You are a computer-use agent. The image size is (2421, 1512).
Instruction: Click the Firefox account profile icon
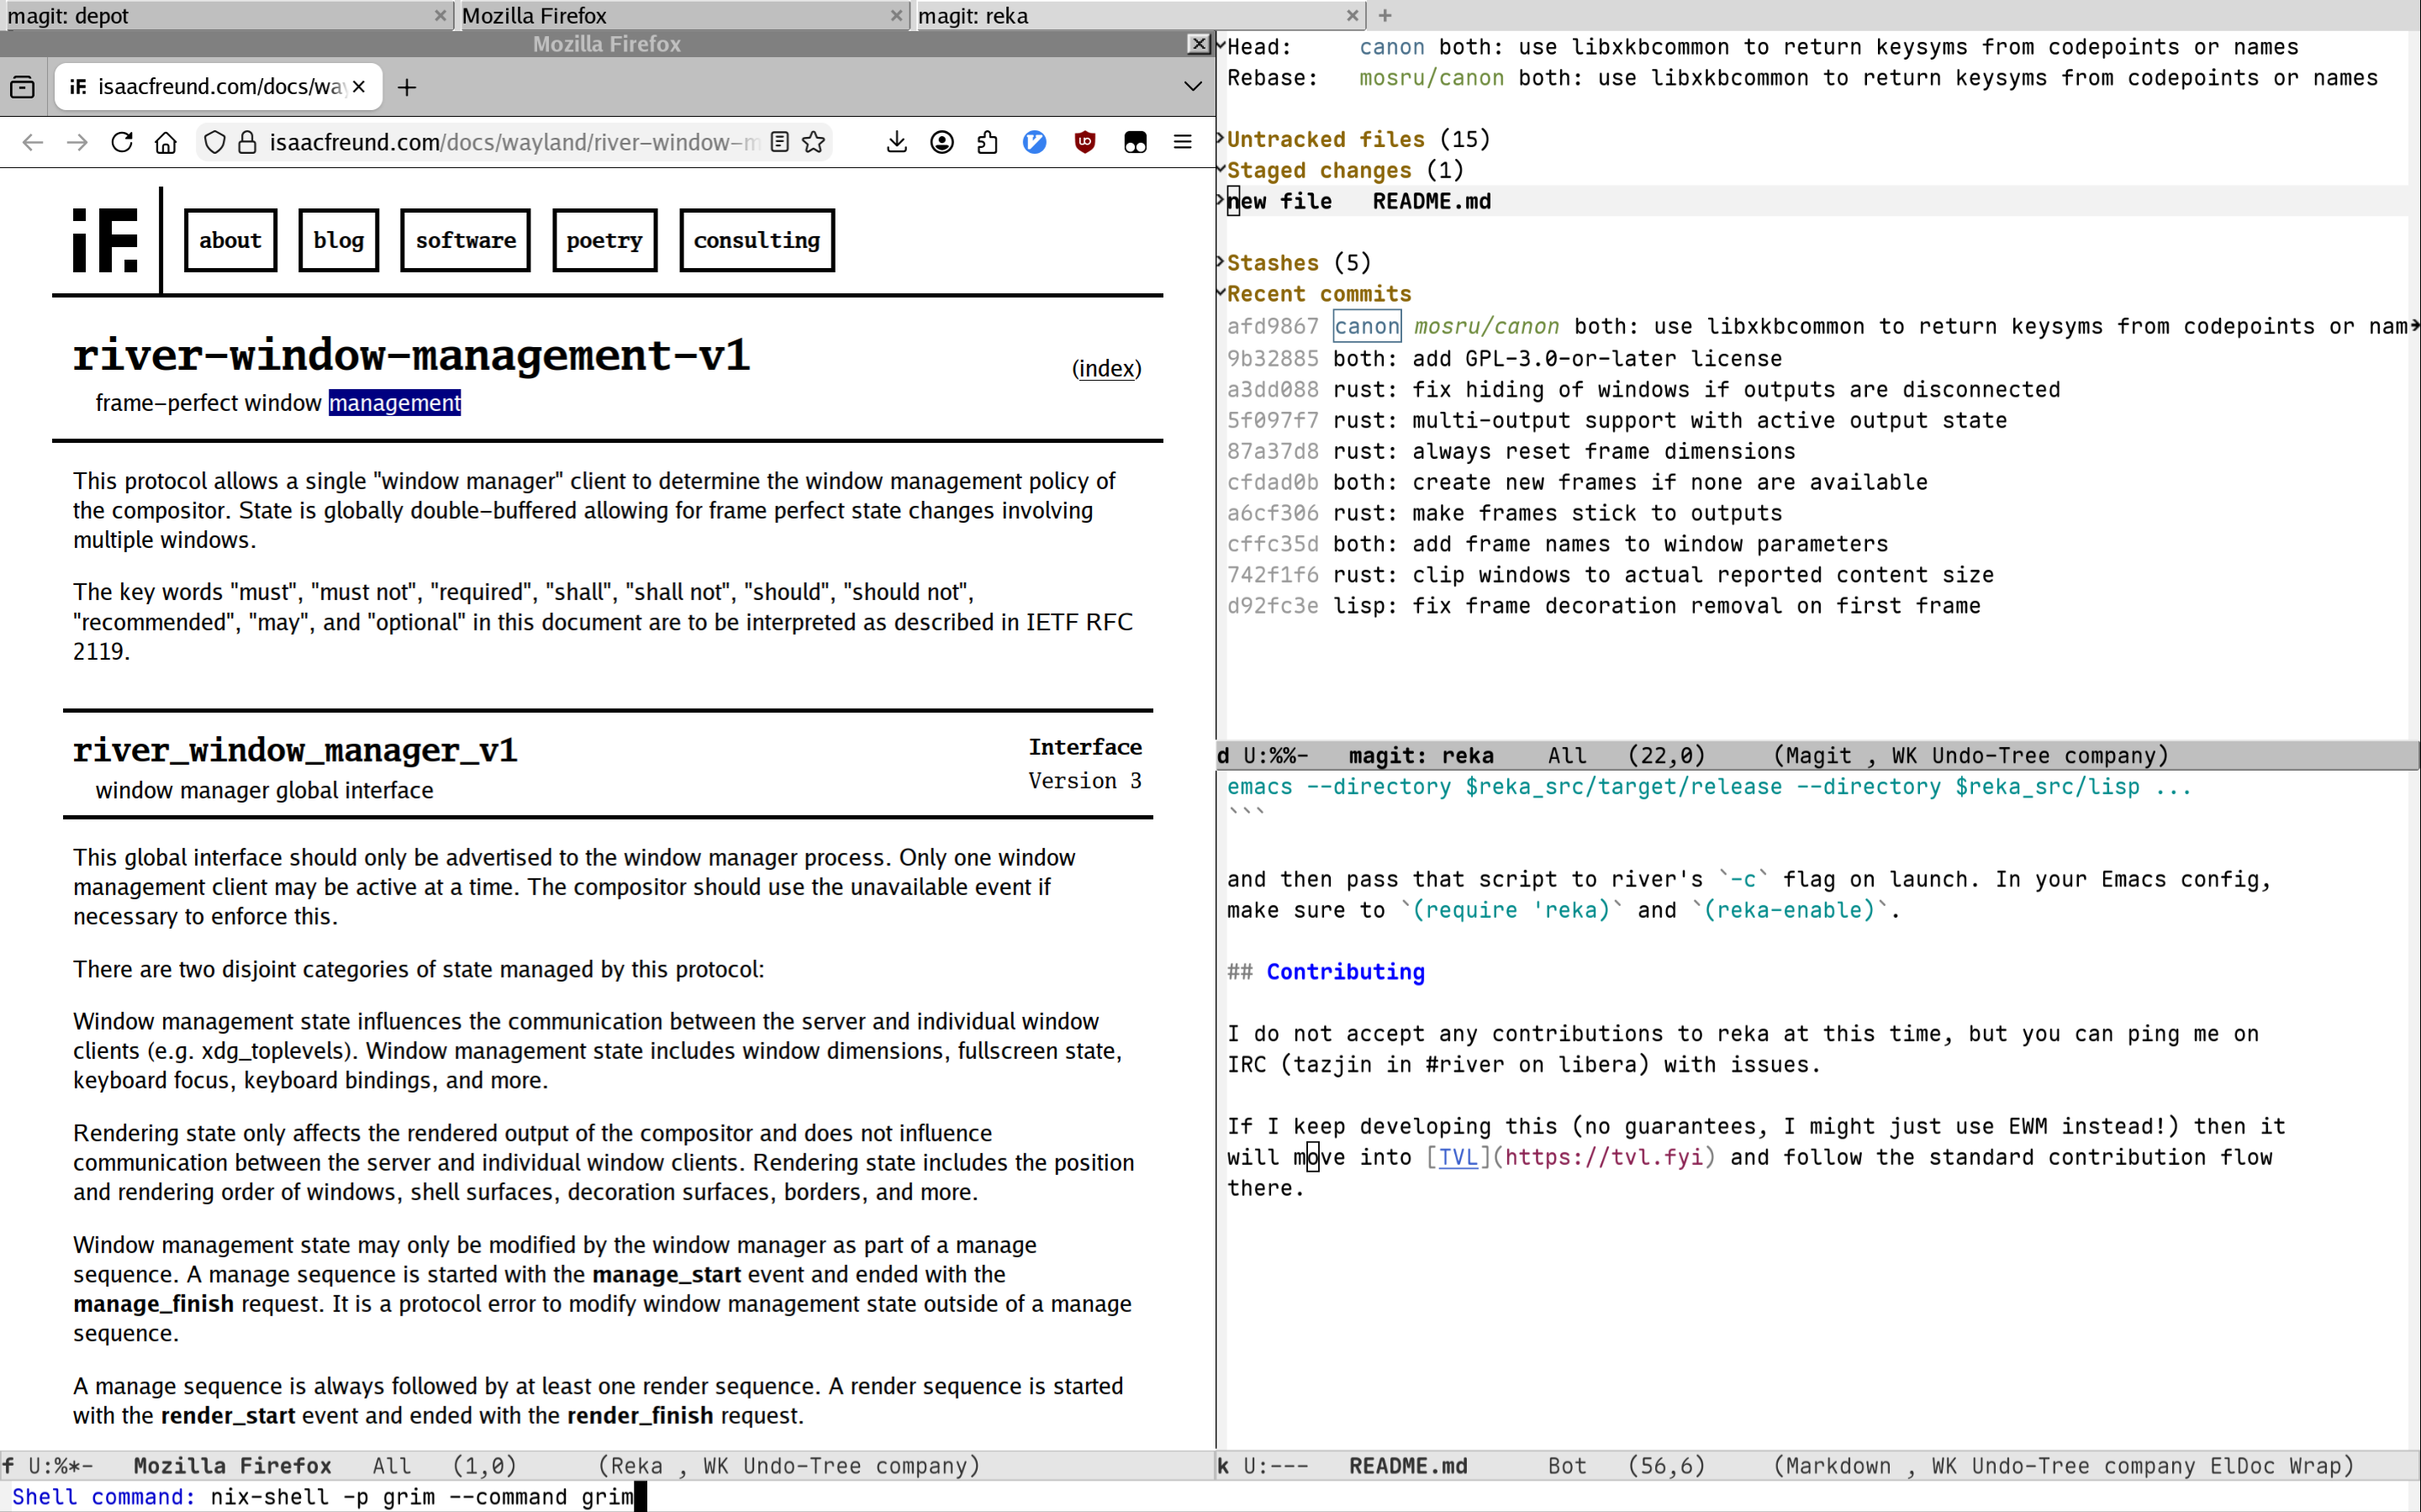(x=942, y=142)
